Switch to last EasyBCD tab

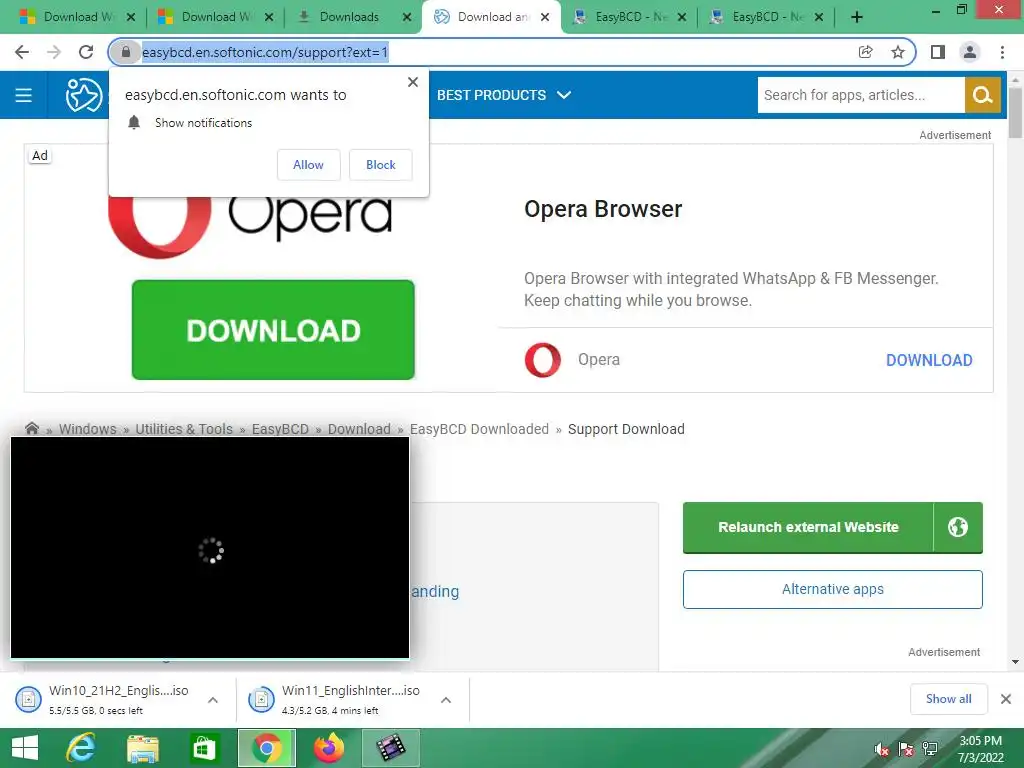(763, 17)
